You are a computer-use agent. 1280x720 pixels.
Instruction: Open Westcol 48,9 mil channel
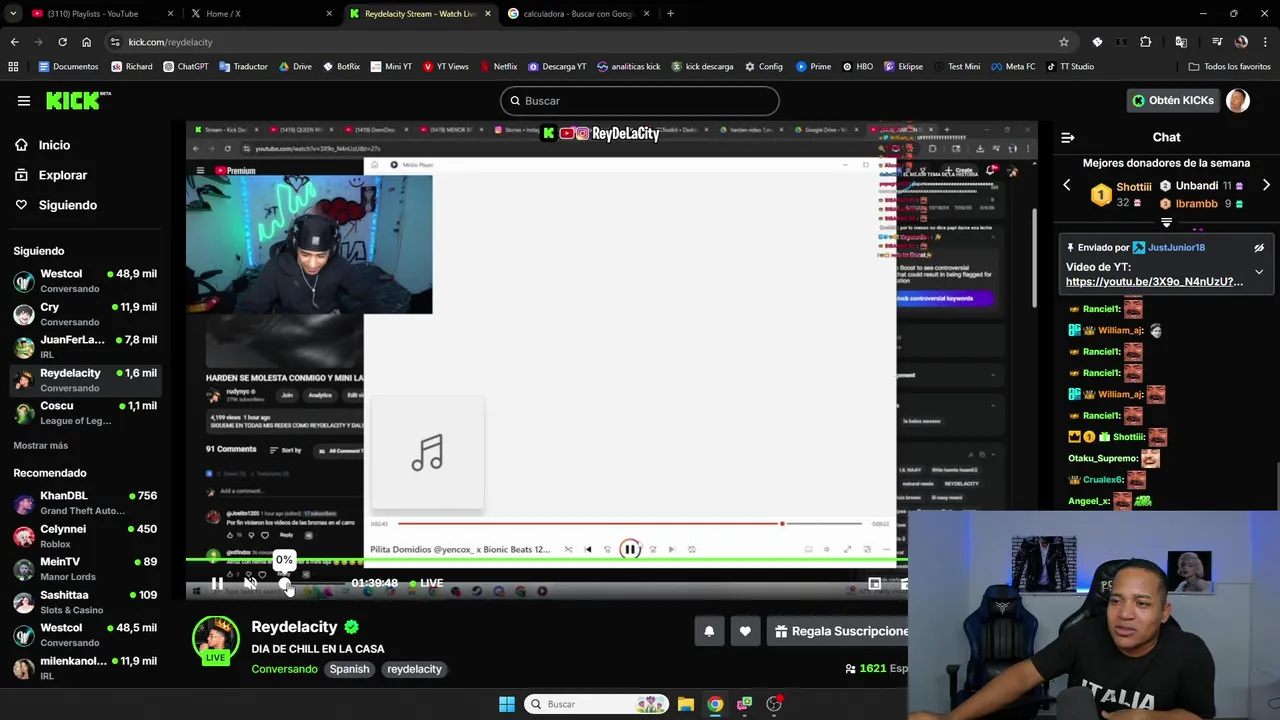[85, 281]
